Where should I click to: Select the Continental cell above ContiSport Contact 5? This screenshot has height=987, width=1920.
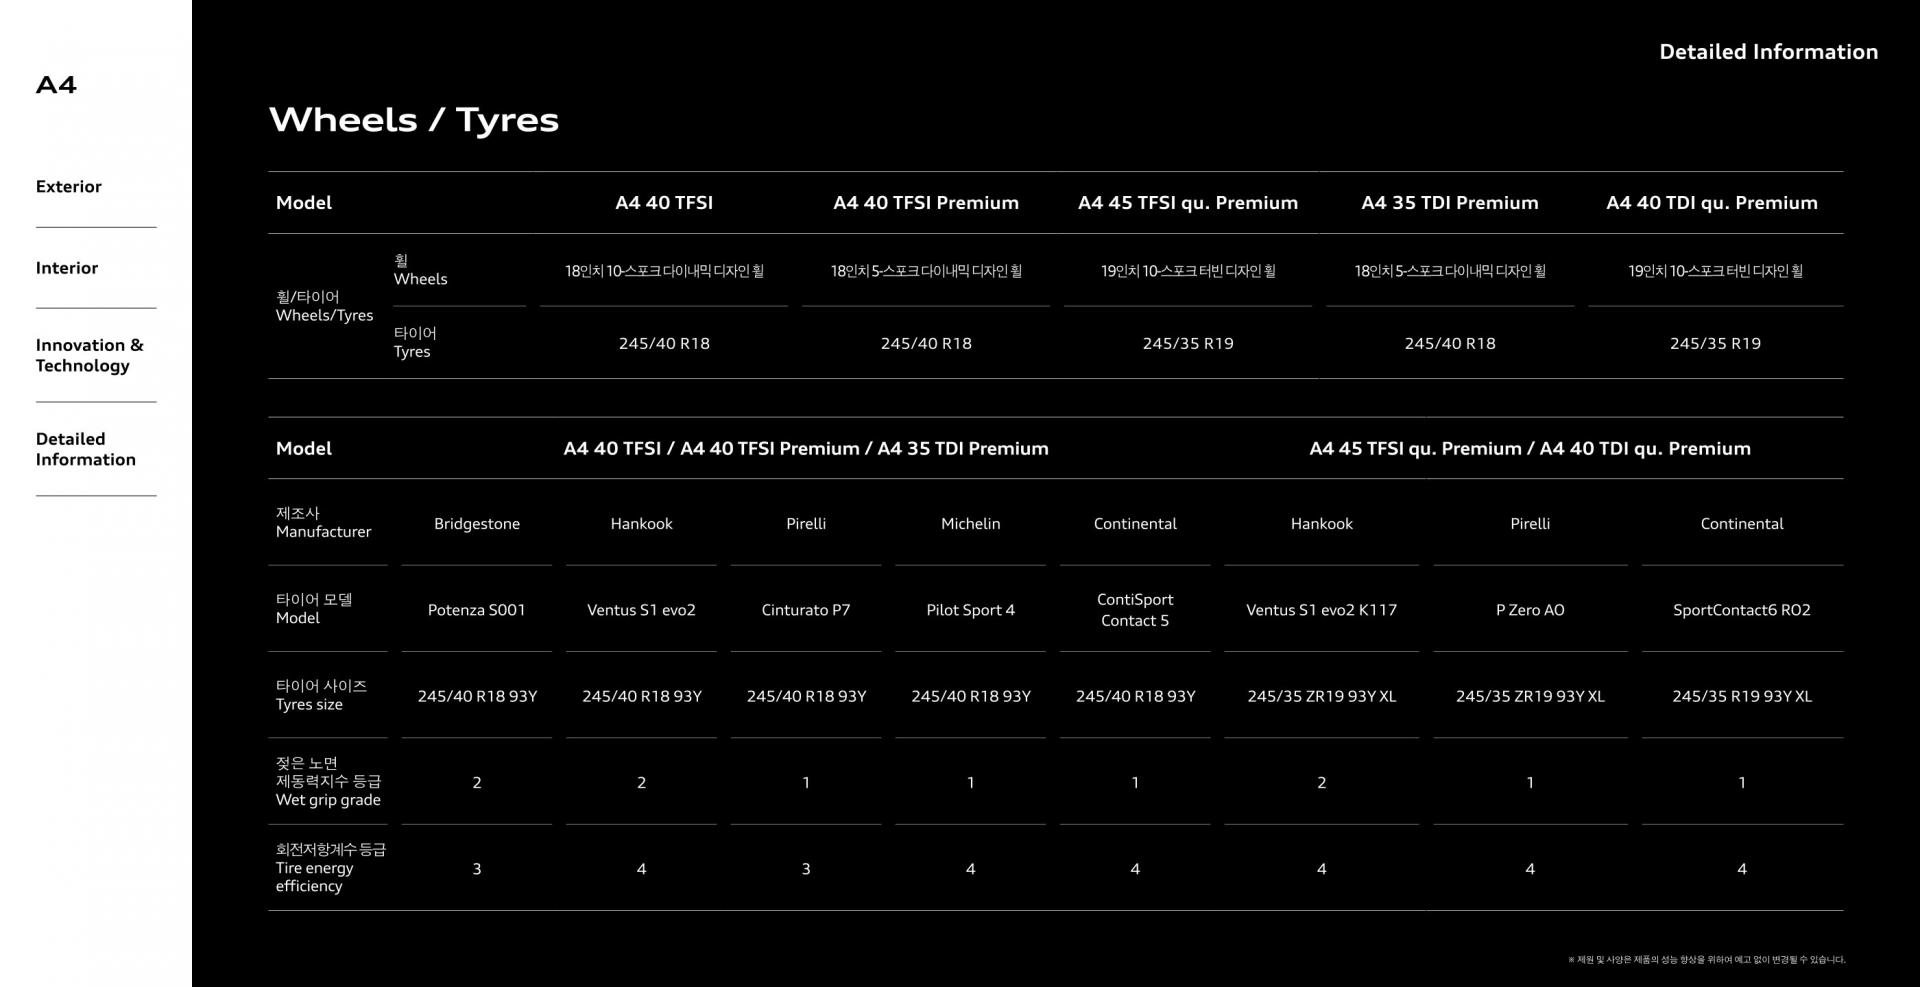1135,524
